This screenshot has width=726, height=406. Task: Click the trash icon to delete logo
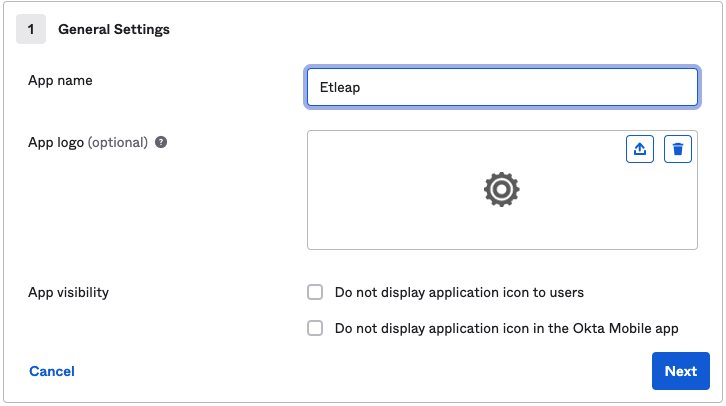pyautogui.click(x=678, y=149)
